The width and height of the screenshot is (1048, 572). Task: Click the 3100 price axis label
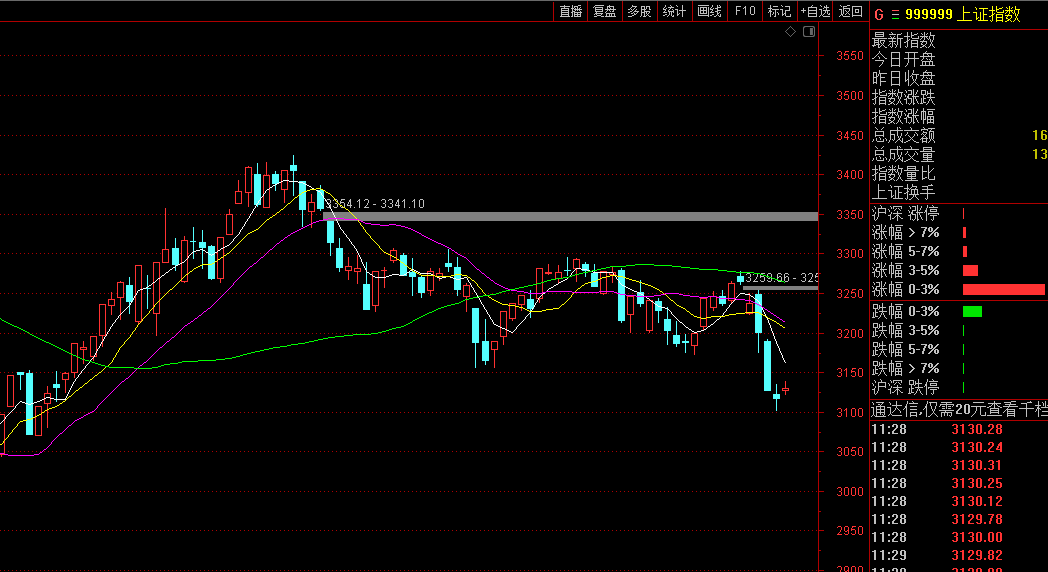pos(850,412)
